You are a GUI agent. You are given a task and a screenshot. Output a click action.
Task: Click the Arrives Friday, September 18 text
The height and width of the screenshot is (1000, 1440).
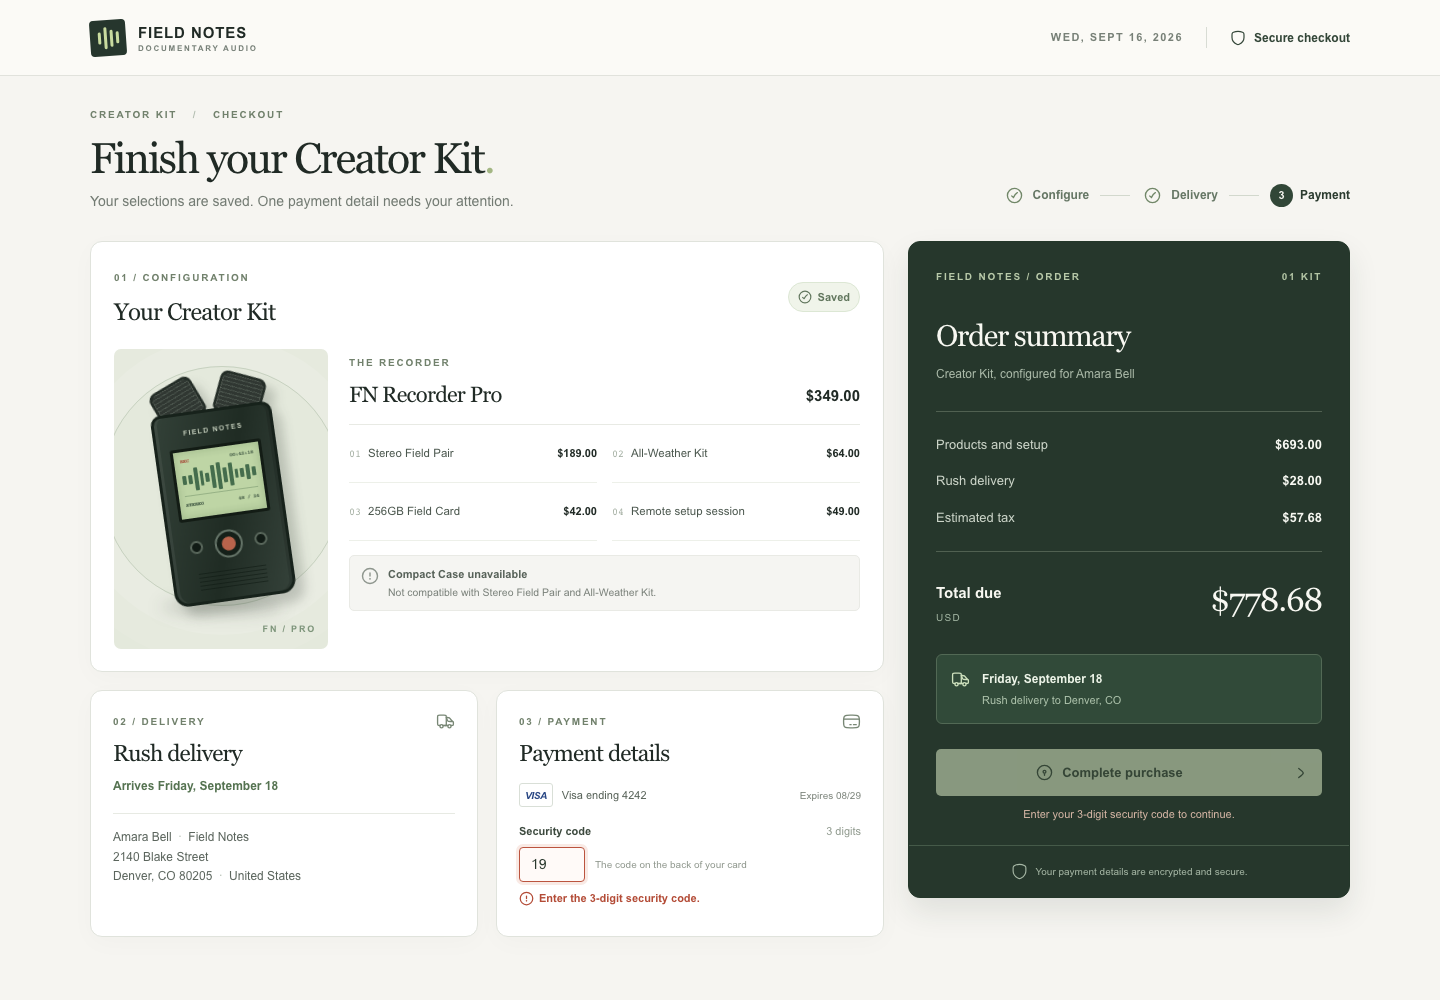[196, 786]
